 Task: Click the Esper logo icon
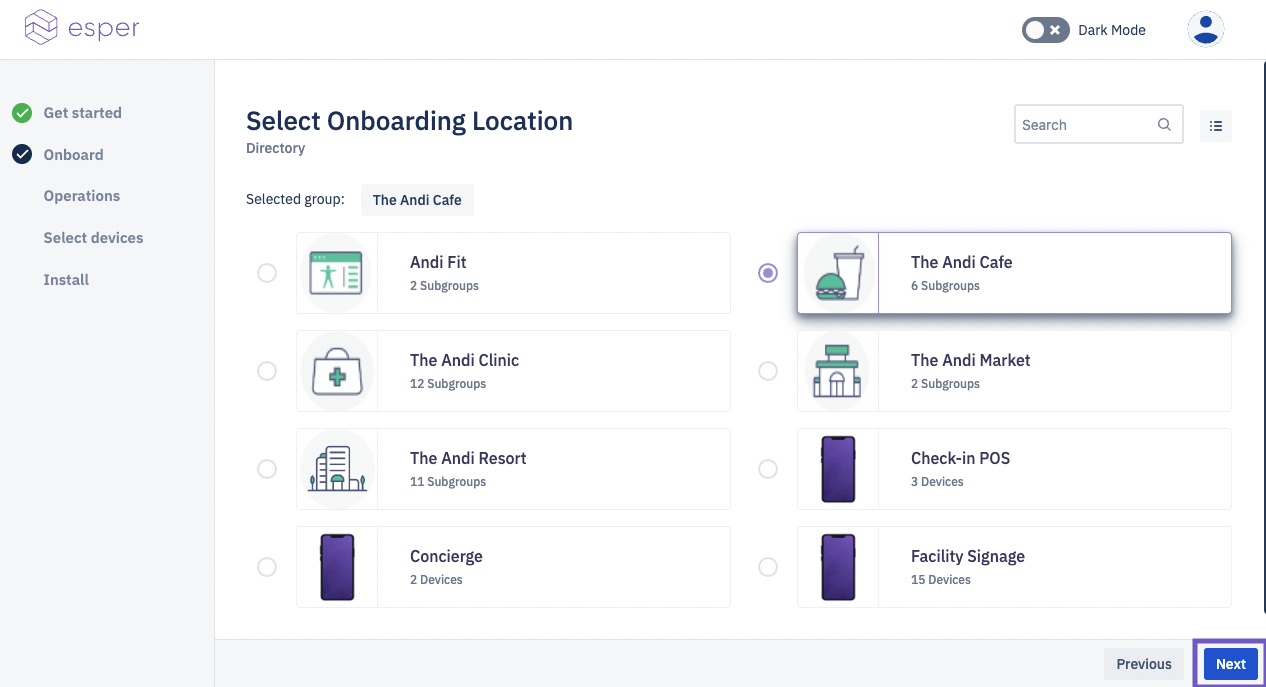41,28
